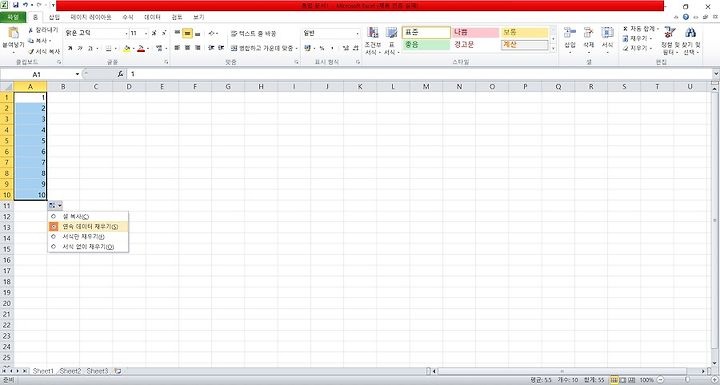Click the Copy (복사) button
Viewport: 720px width, 385px height.
pos(39,41)
